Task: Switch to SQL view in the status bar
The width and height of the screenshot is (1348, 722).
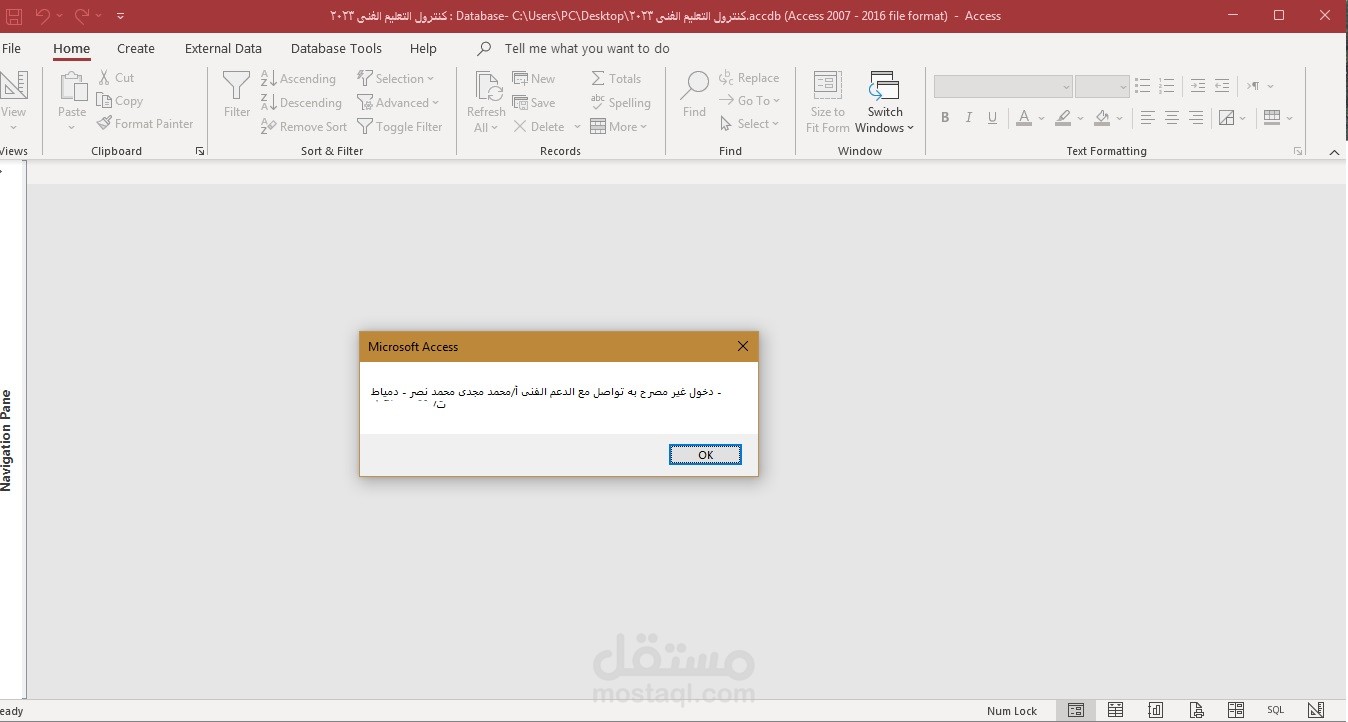Action: coord(1276,710)
